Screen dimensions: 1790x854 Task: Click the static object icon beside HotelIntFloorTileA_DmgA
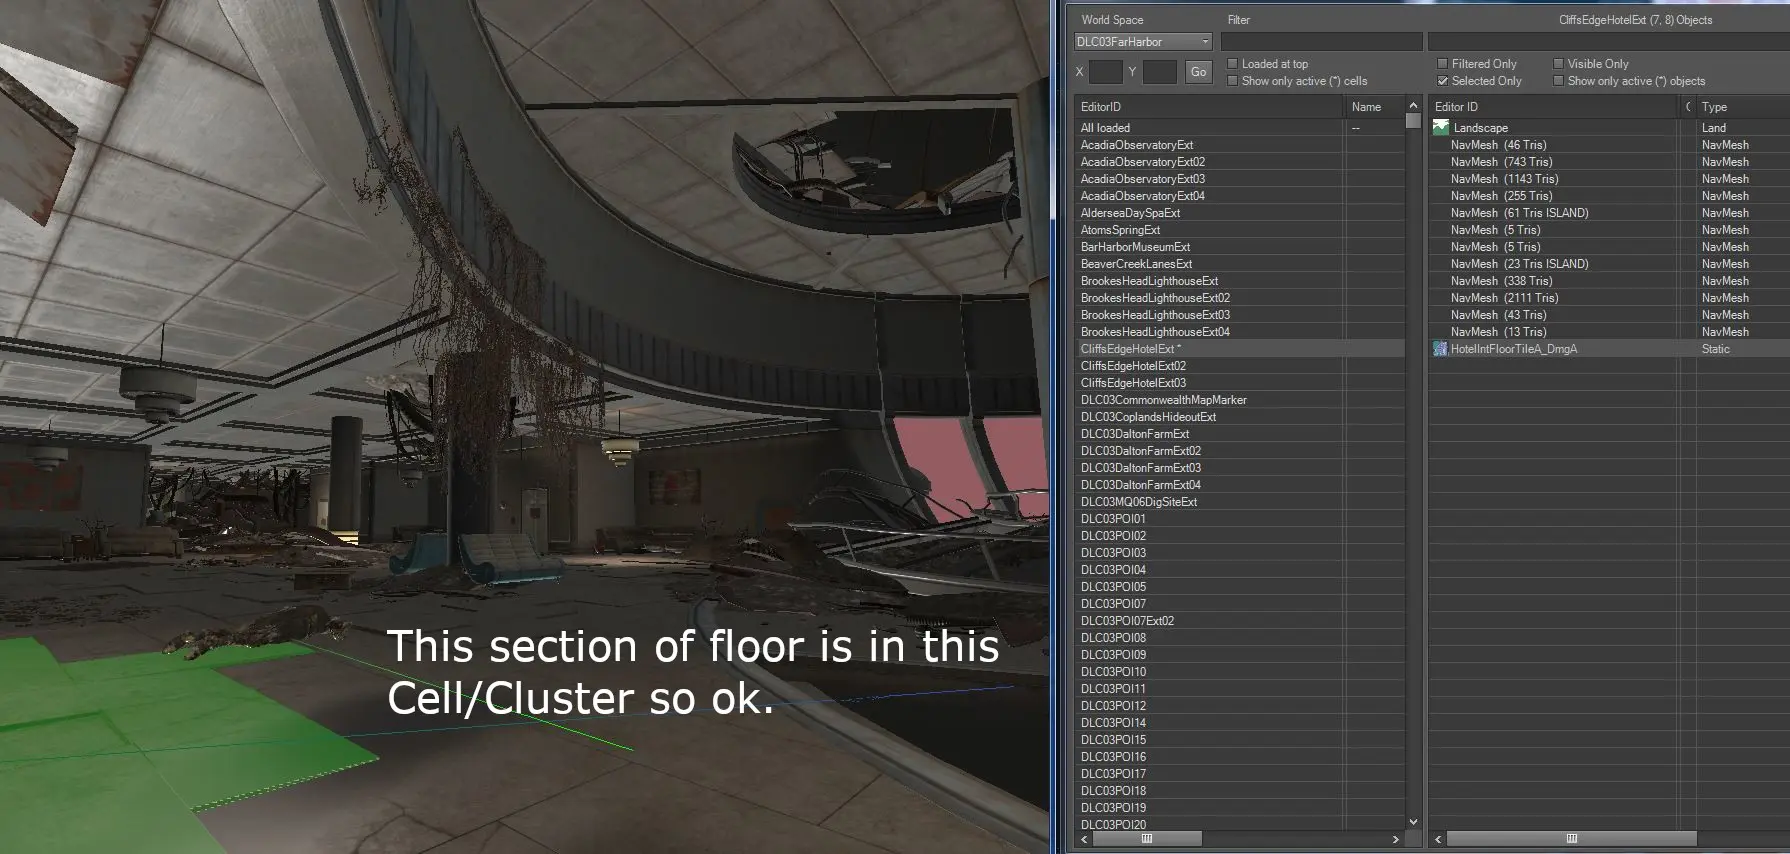coord(1440,349)
